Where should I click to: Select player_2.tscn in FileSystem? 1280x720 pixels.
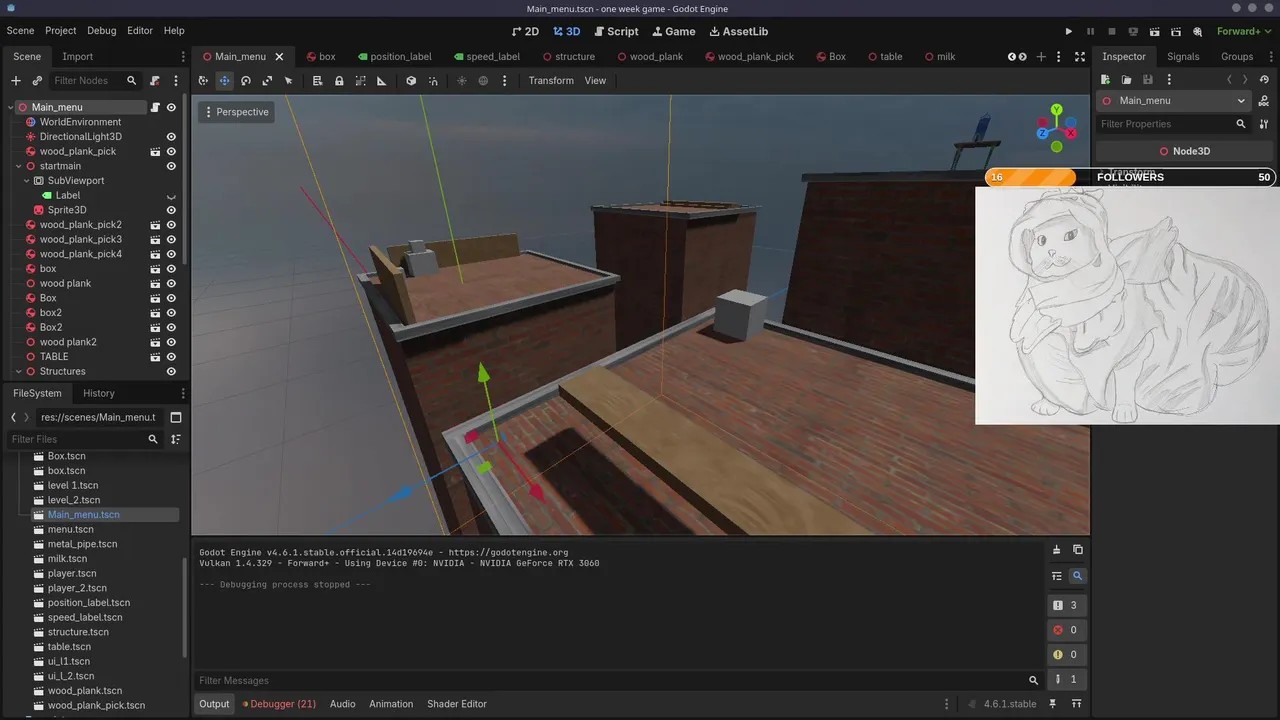pos(77,588)
